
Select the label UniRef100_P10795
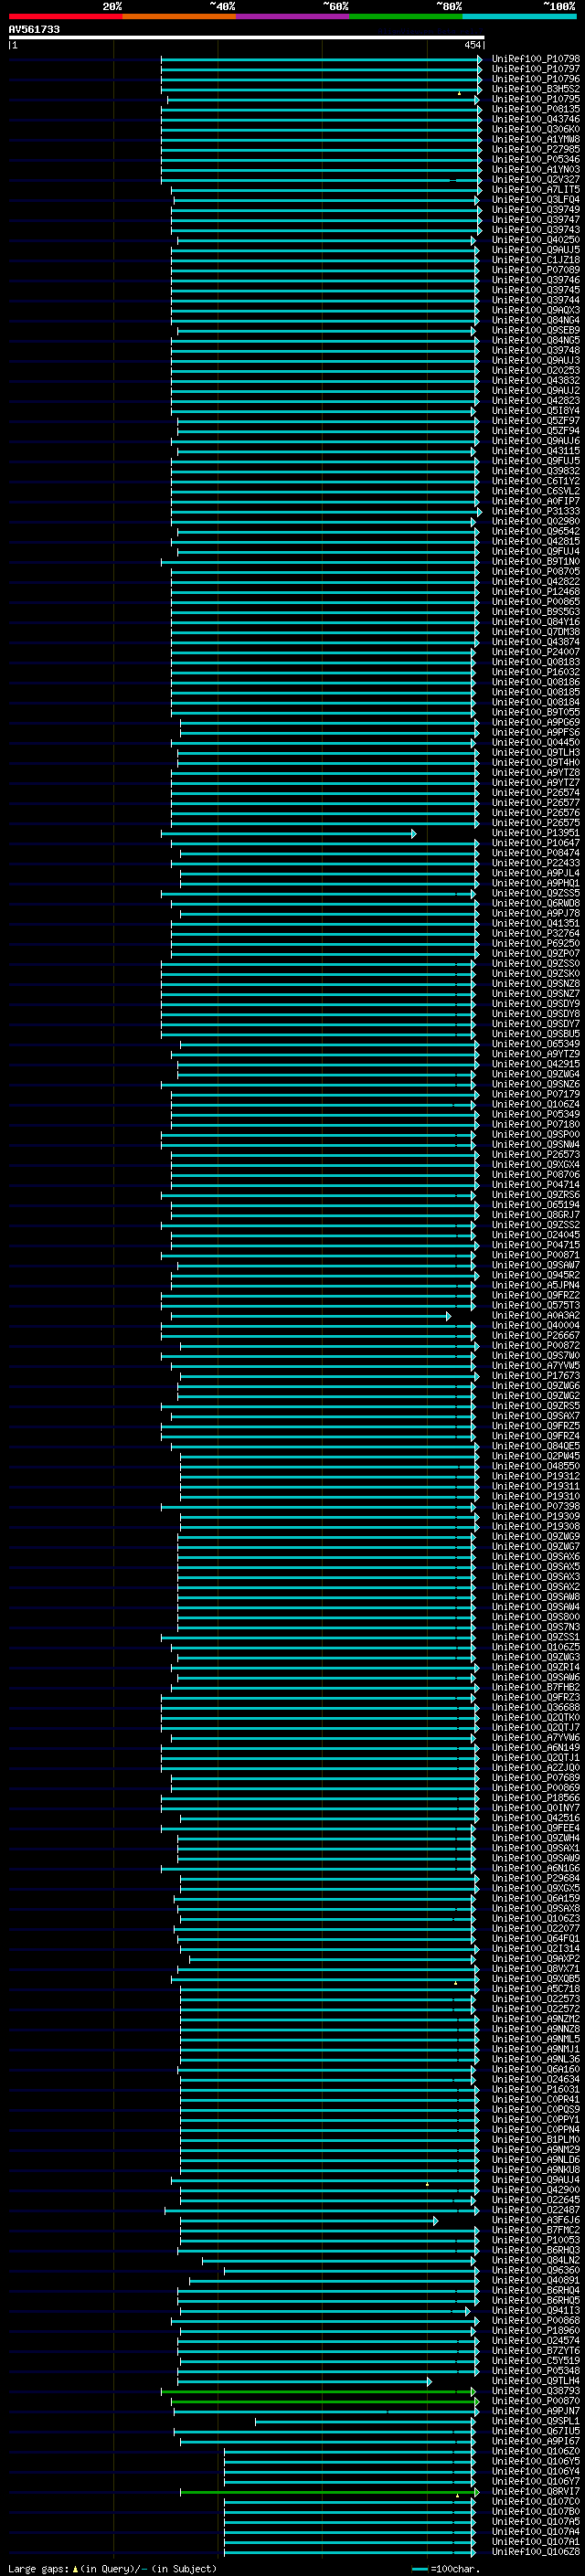coord(536,99)
